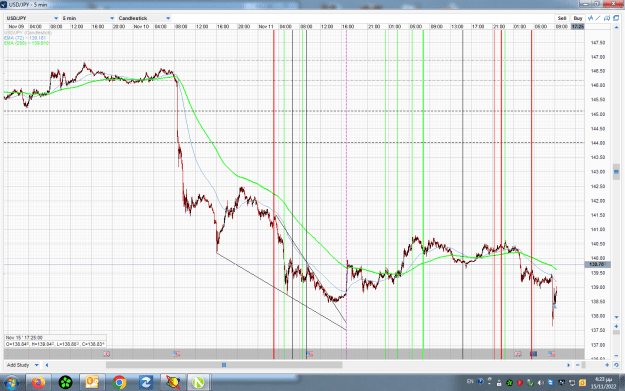Click the OHLC data readout box
Image resolution: width=625 pixels, height=391 pixels.
pyautogui.click(x=55, y=341)
